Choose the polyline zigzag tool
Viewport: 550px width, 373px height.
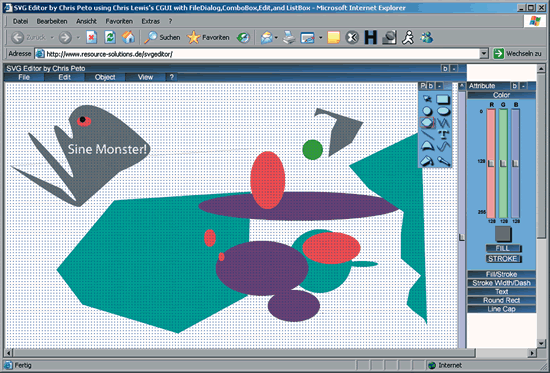(x=443, y=122)
